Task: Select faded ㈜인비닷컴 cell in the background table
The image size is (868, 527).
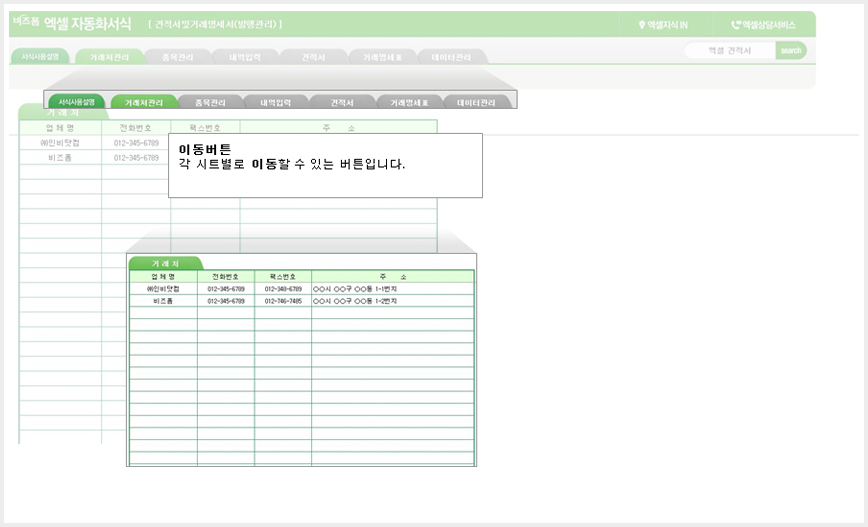Action: pyautogui.click(x=60, y=143)
